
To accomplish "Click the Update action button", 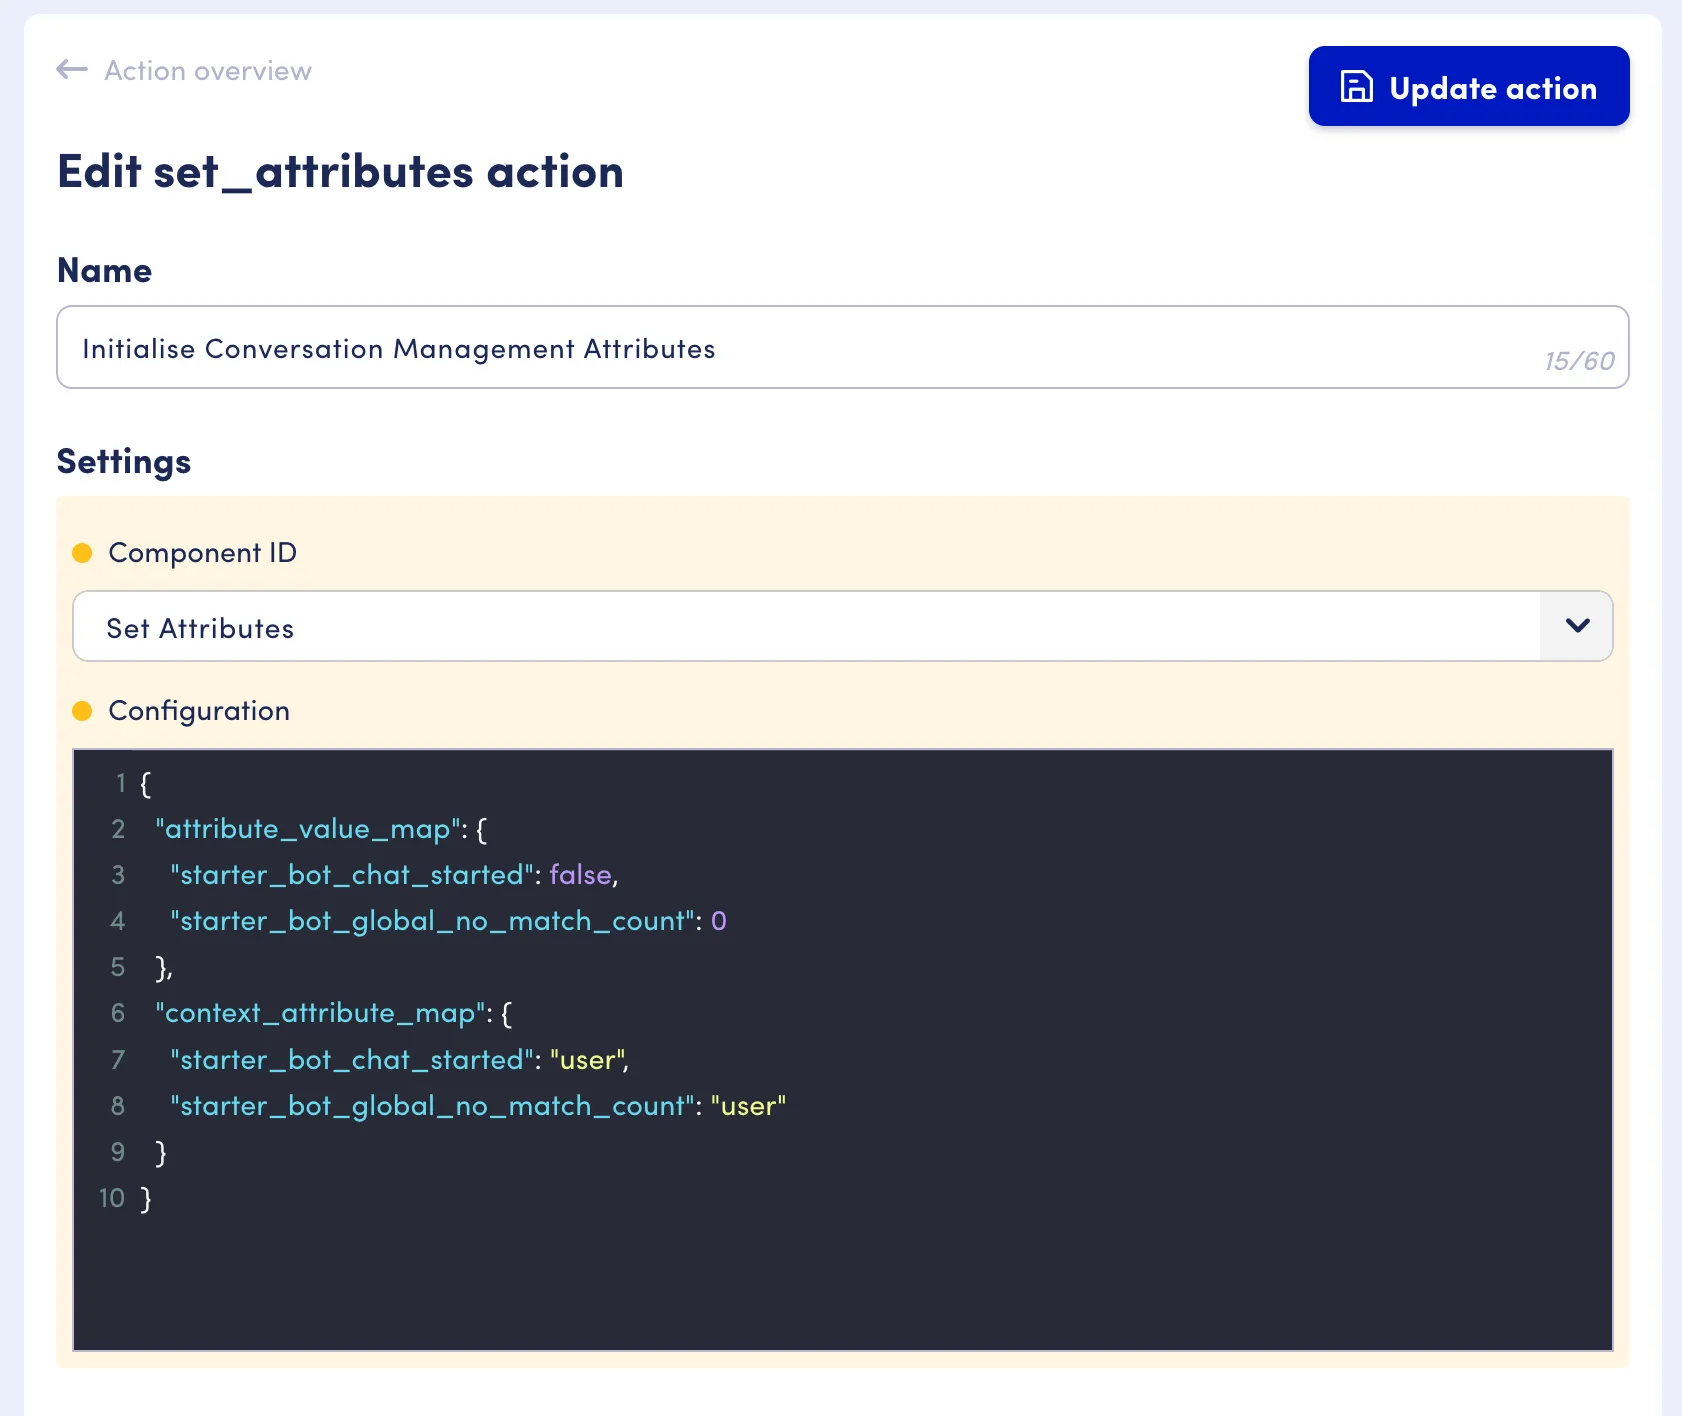I will click(x=1469, y=86).
